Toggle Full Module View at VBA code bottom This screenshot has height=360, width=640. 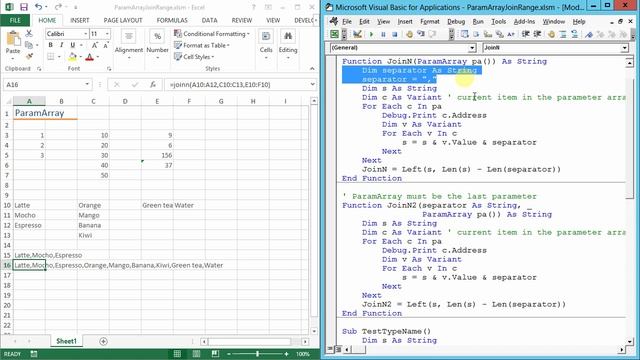(x=338, y=349)
